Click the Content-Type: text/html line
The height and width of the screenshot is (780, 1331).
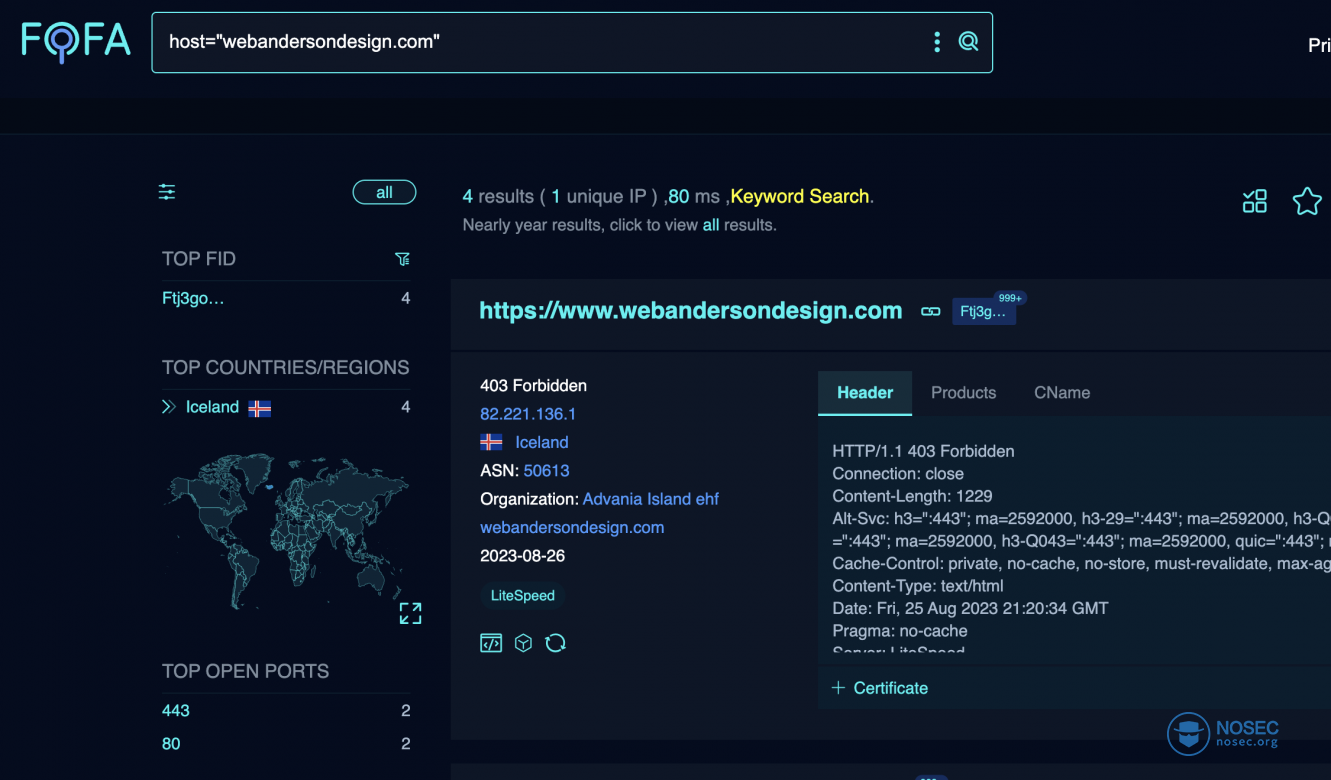918,586
